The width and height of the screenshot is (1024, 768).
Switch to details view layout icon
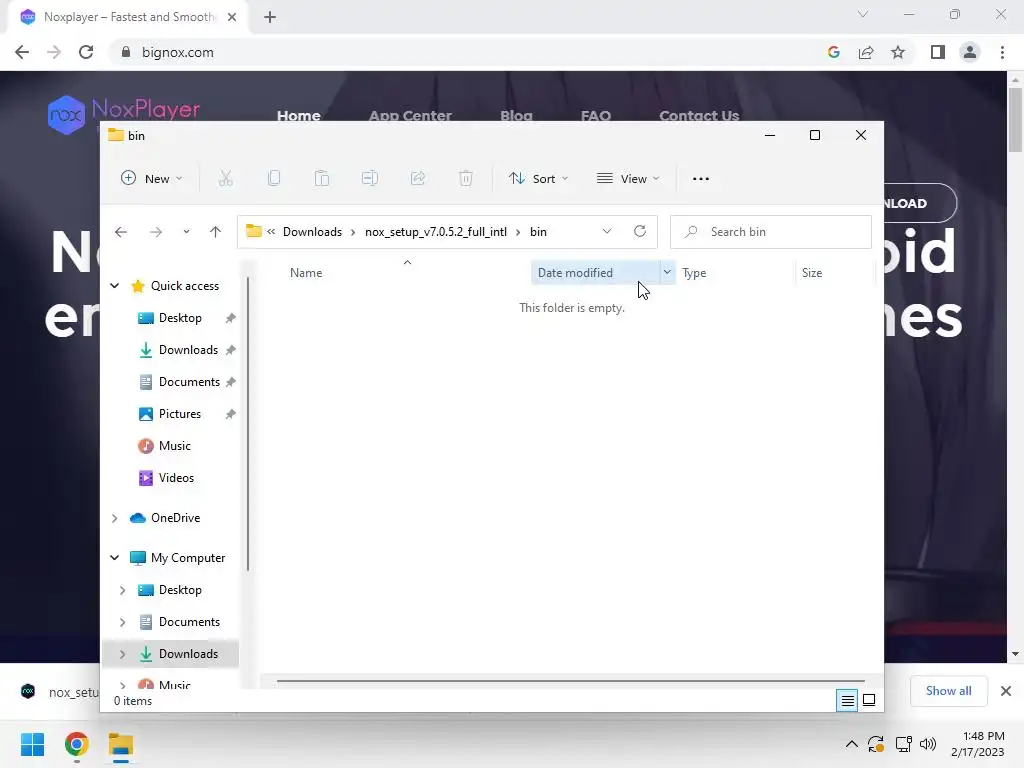(847, 701)
